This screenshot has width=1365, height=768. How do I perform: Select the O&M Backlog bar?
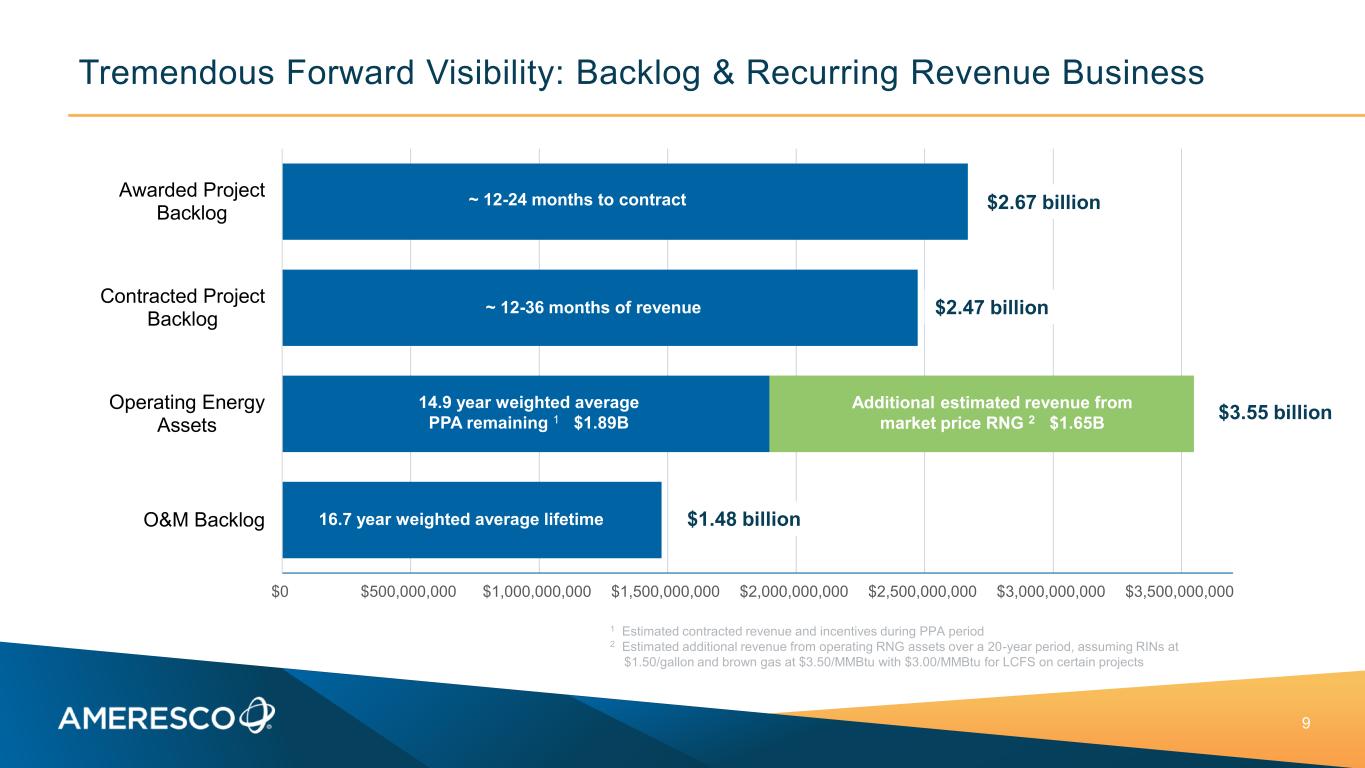[x=471, y=520]
